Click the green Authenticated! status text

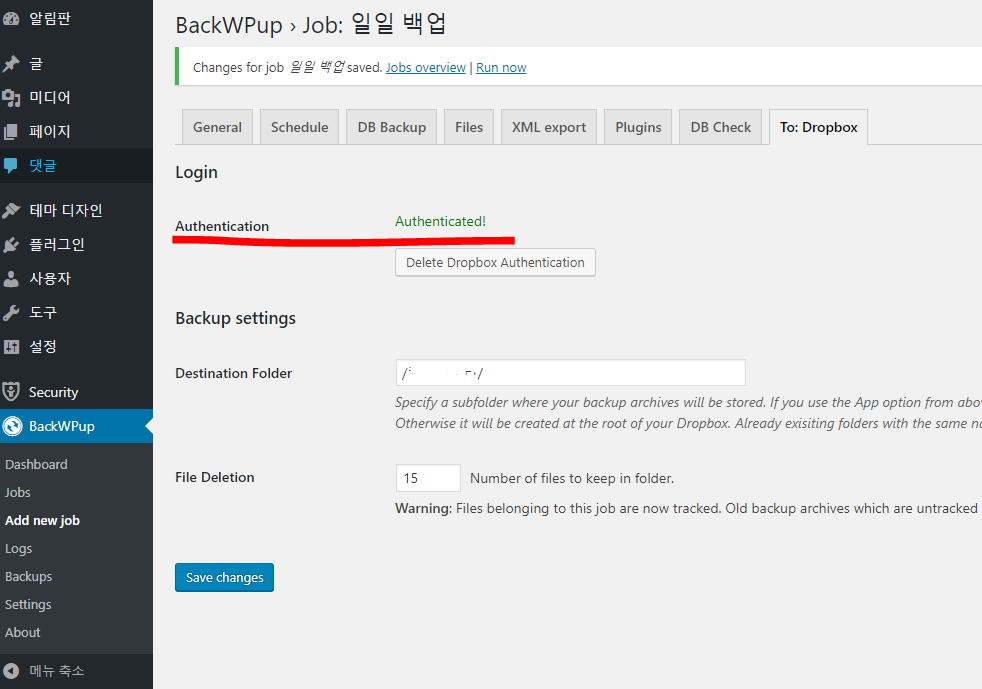pos(440,221)
